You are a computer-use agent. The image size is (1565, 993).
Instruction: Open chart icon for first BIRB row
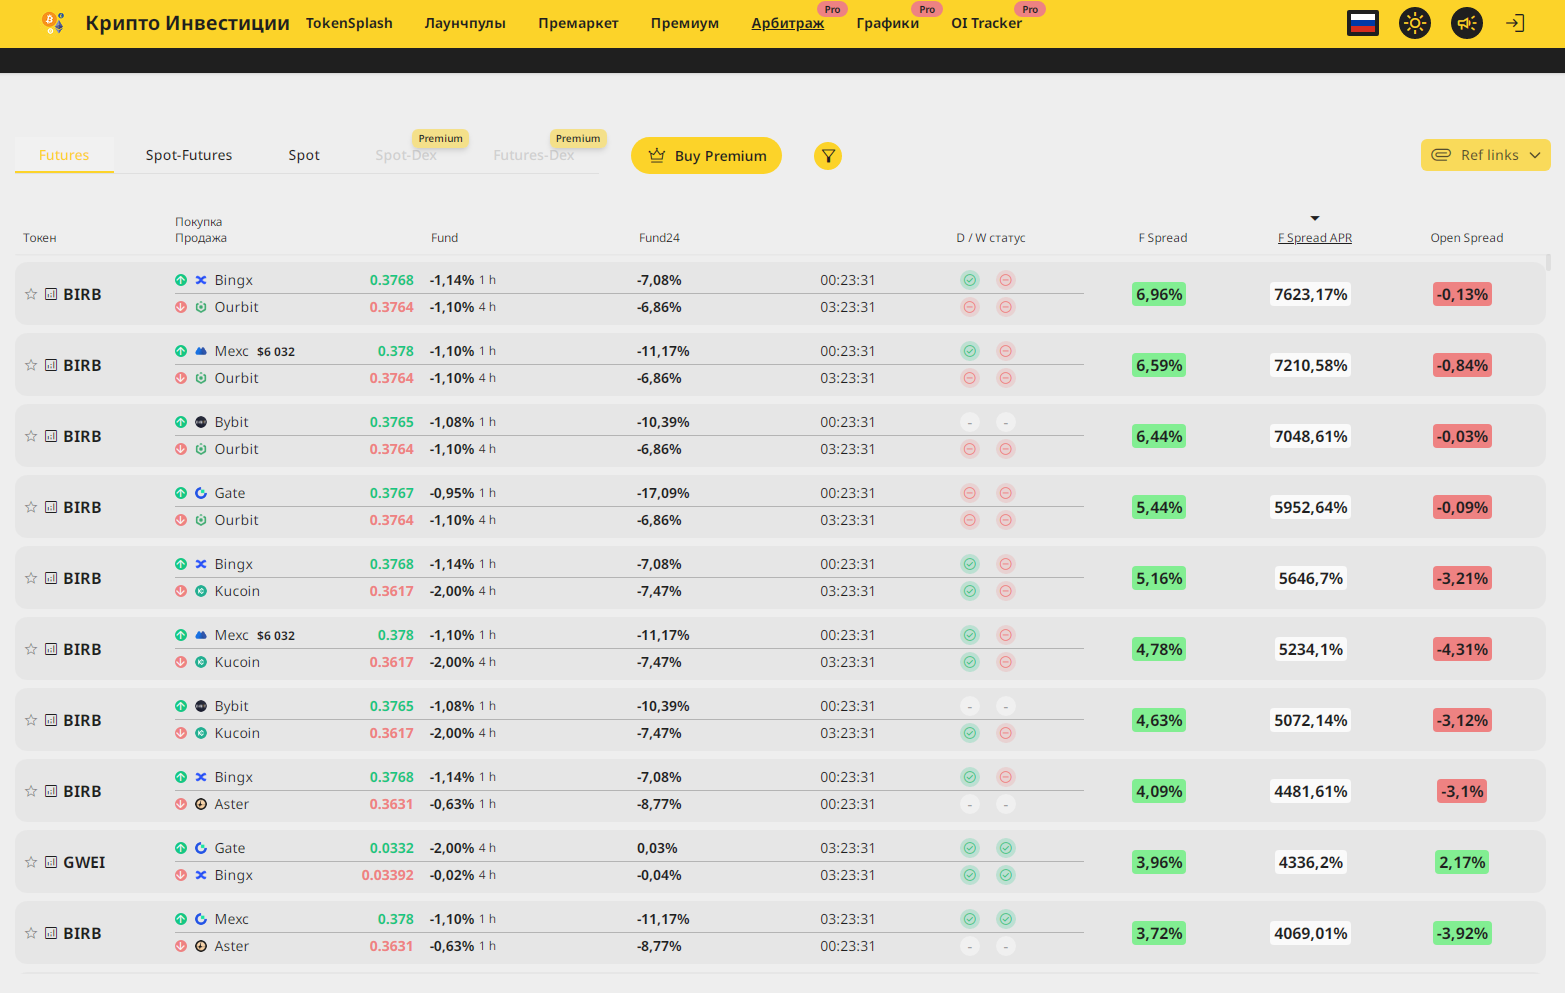[x=51, y=294]
